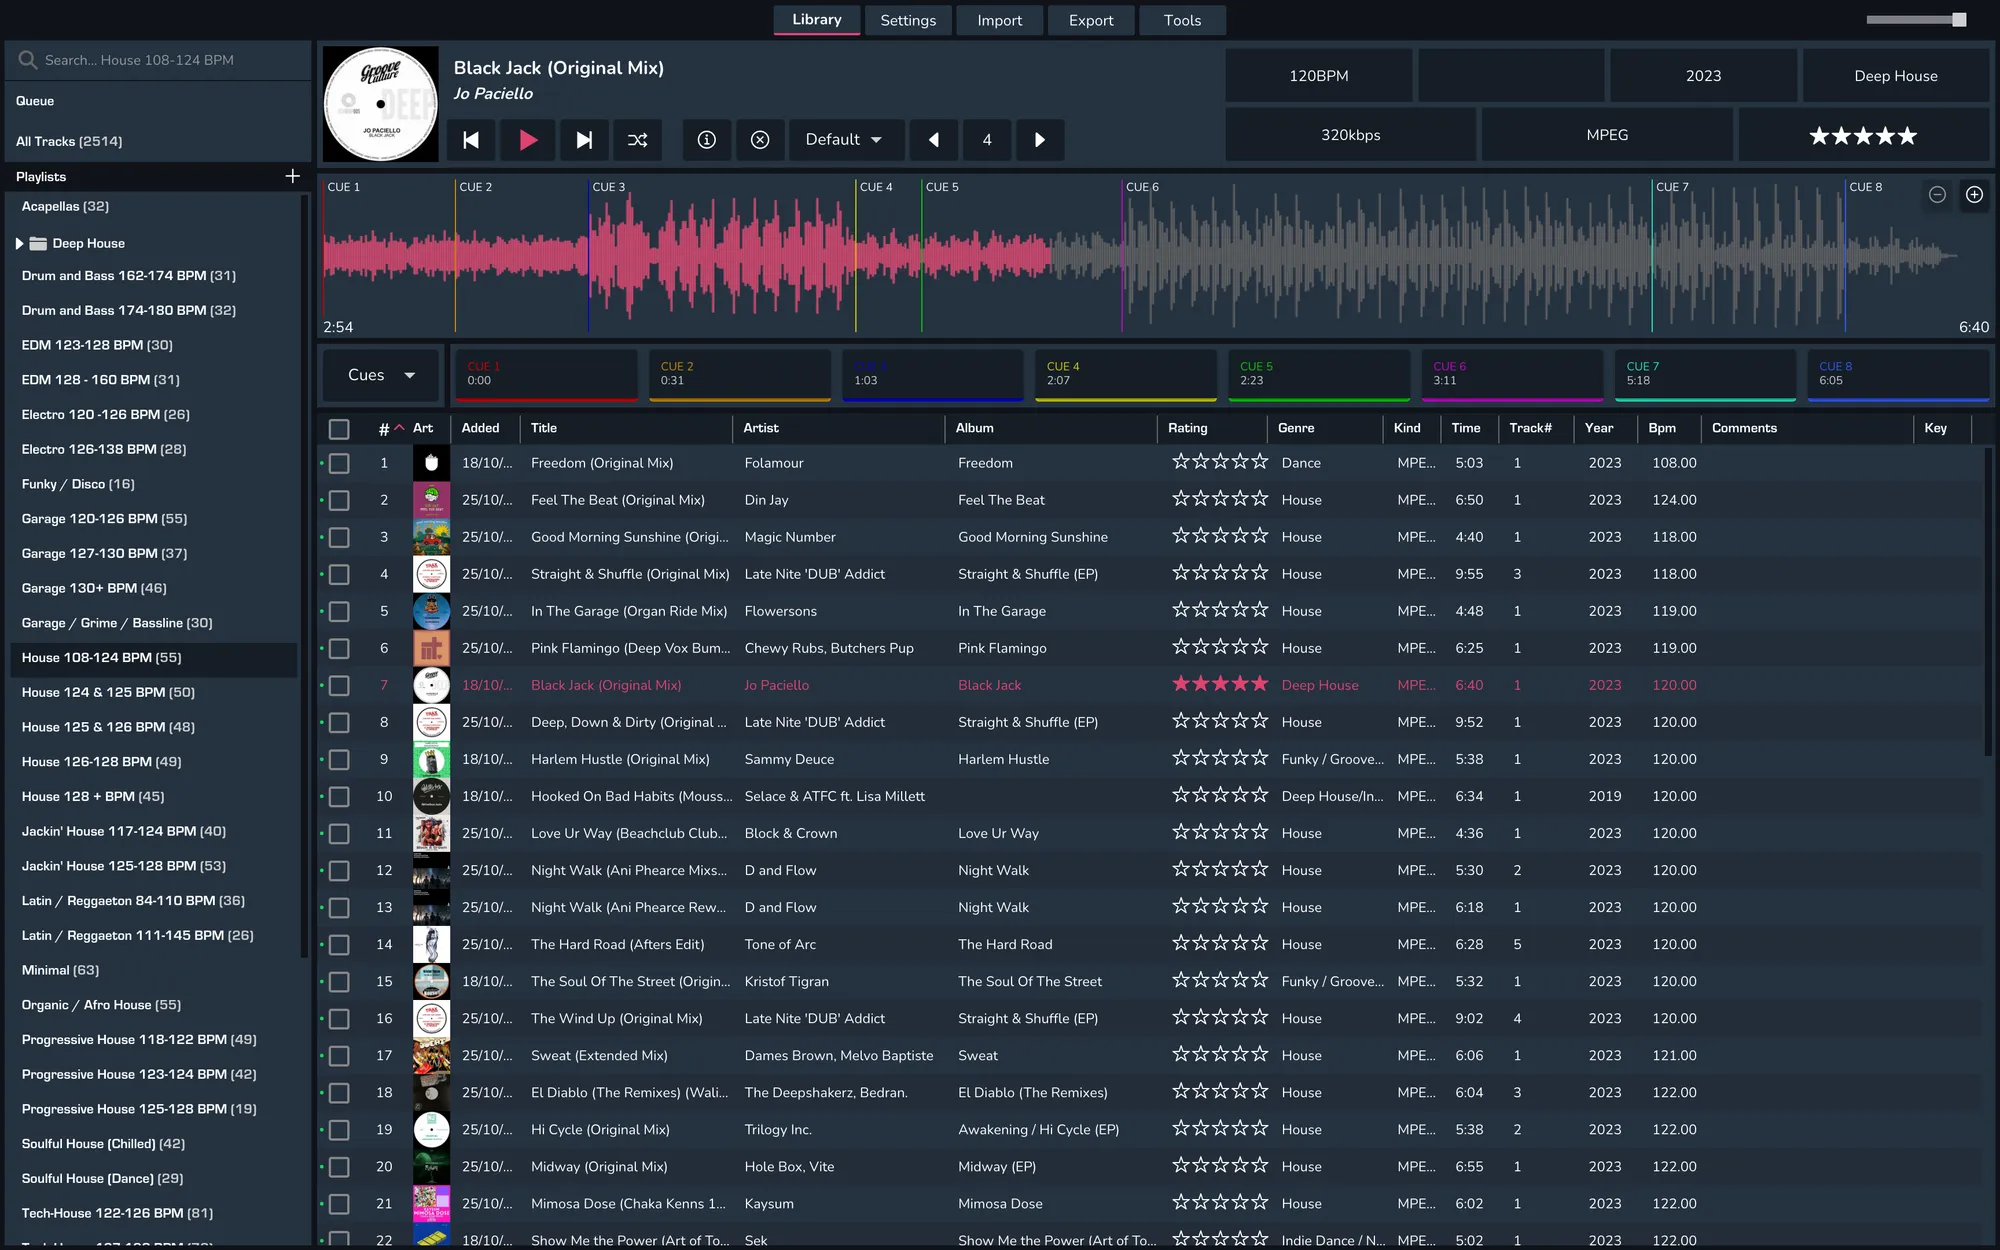Toggle the select-all header checkbox
The width and height of the screenshot is (2000, 1250).
[x=339, y=428]
